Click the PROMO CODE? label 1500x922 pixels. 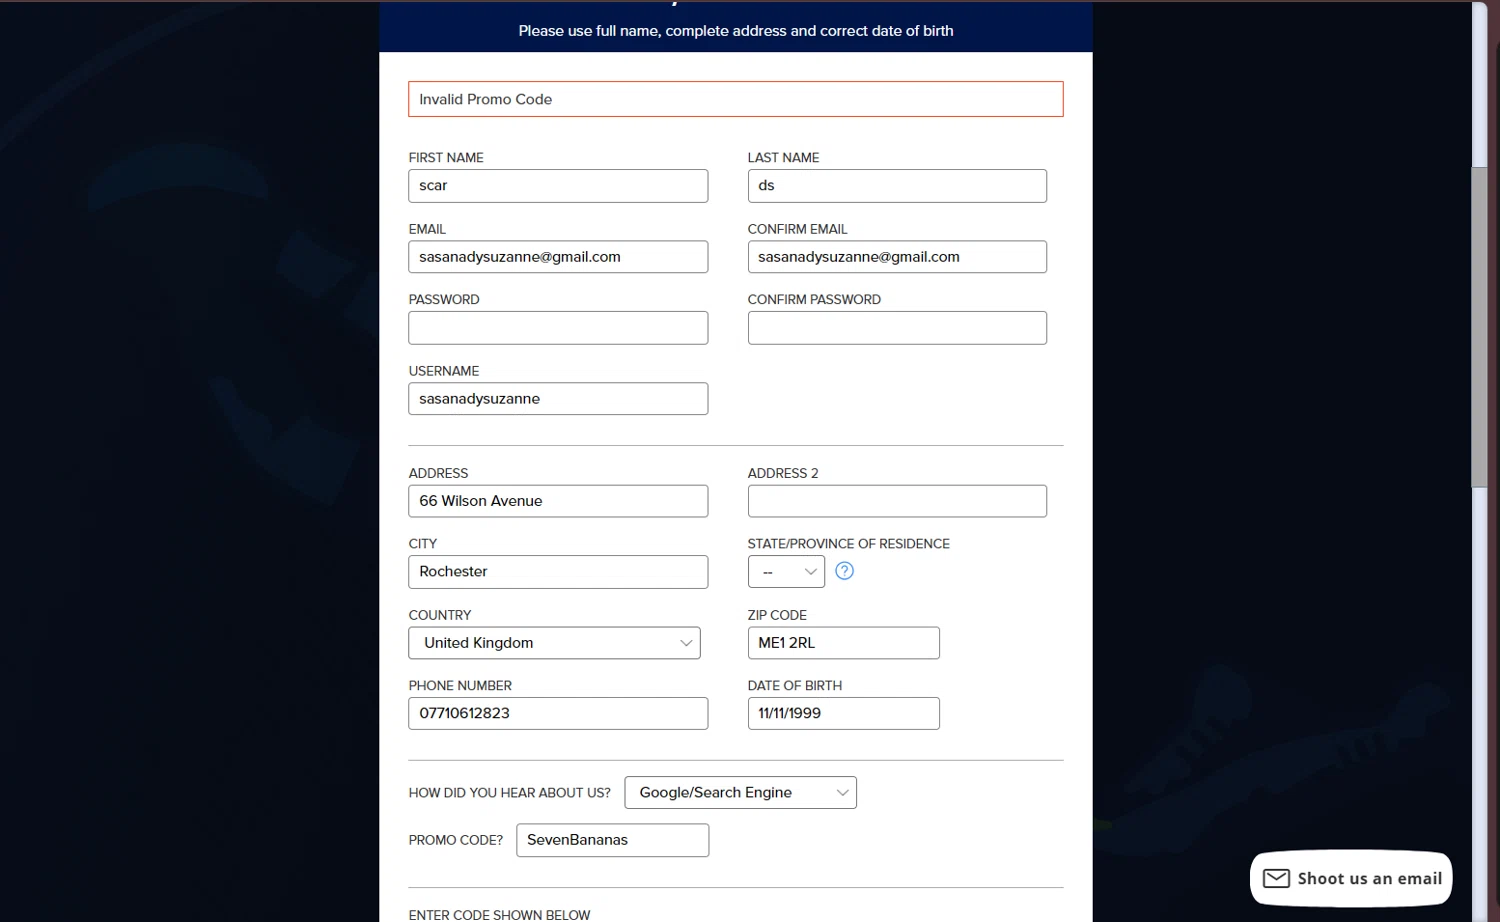[x=456, y=840]
